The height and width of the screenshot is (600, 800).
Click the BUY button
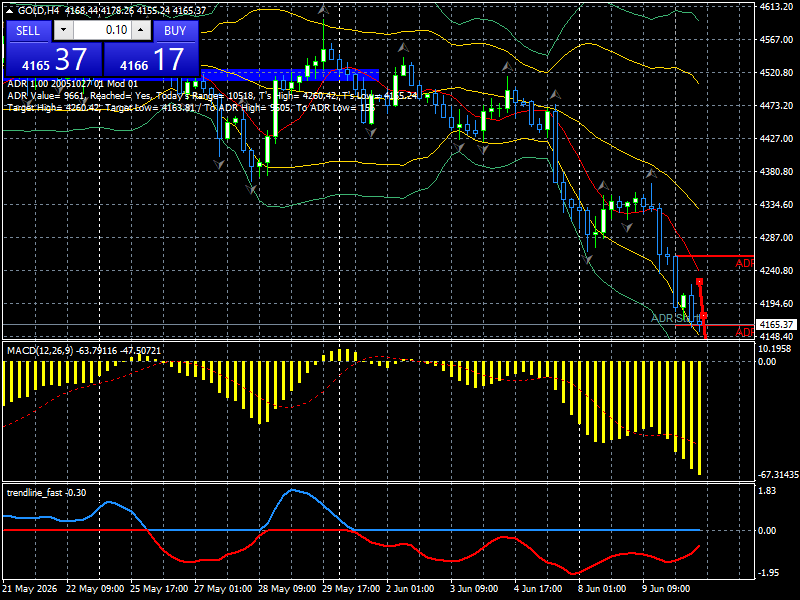coord(175,31)
